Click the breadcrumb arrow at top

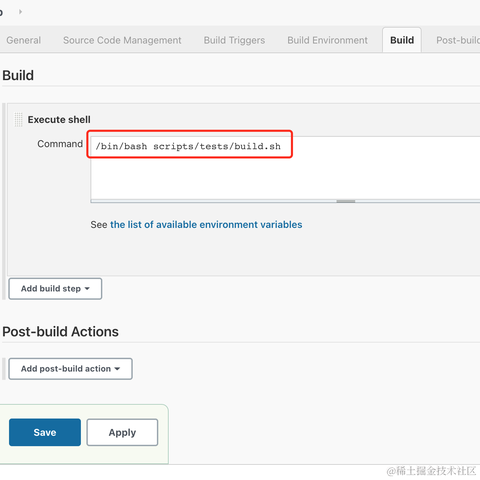pyautogui.click(x=20, y=12)
